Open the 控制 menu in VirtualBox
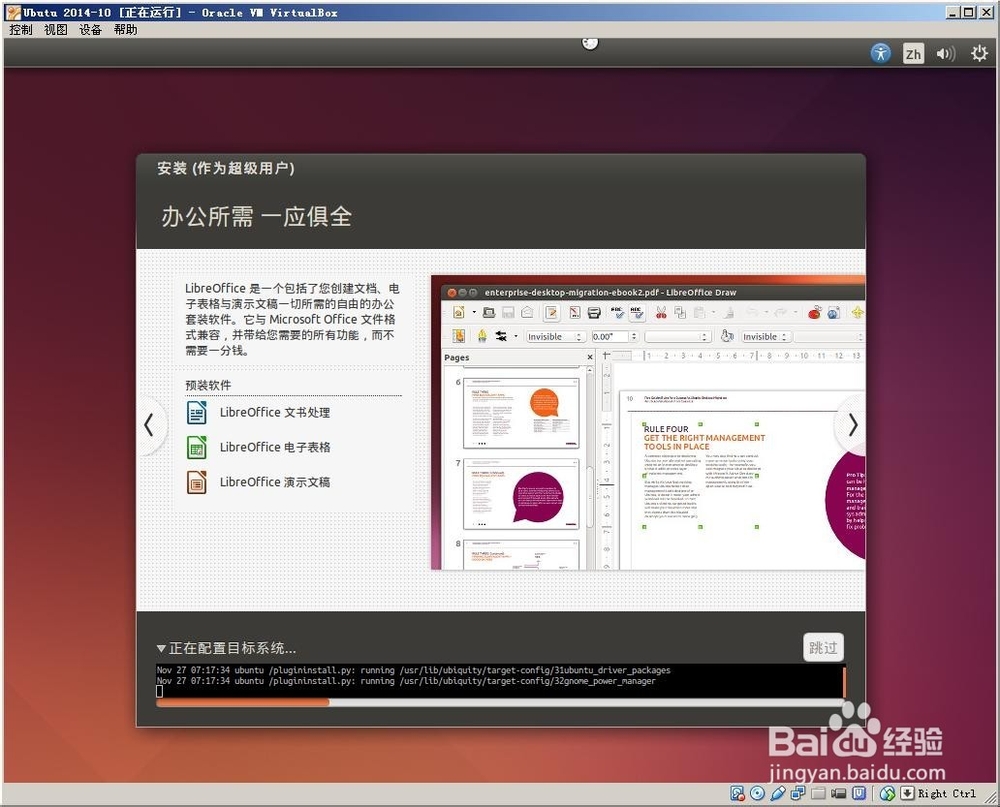Image resolution: width=1000 pixels, height=807 pixels. click(x=20, y=29)
